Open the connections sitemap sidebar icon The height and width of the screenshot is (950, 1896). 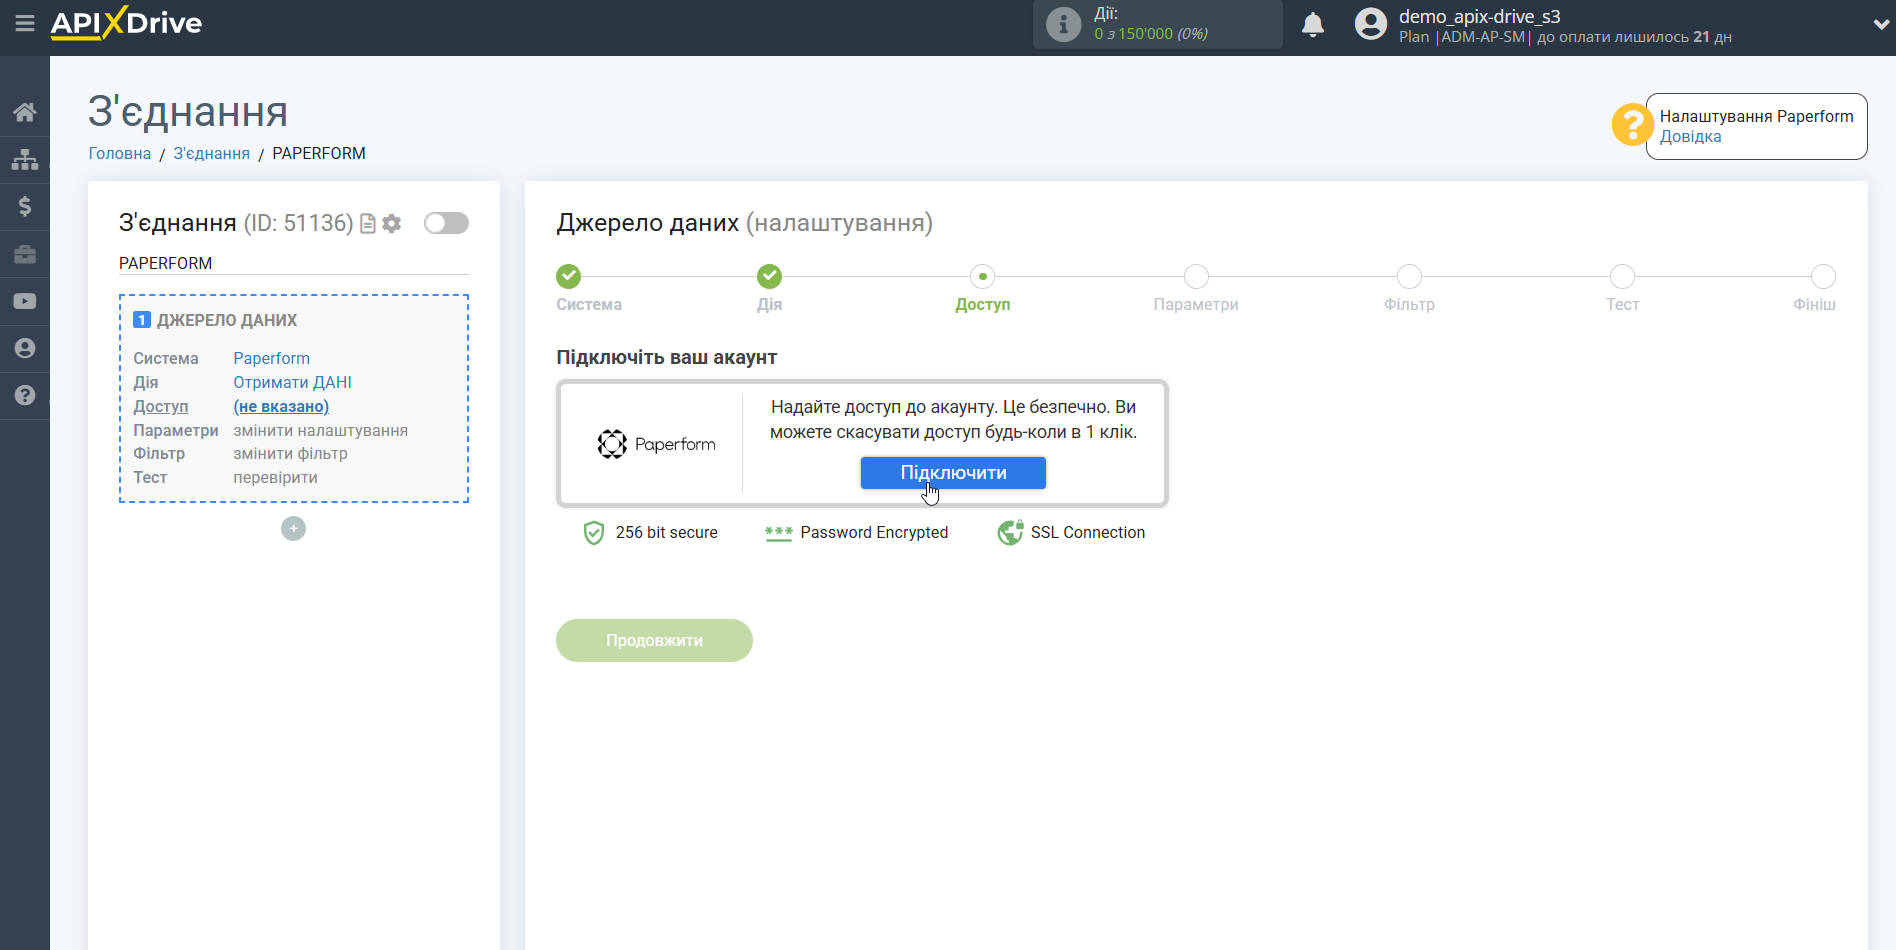coord(25,159)
